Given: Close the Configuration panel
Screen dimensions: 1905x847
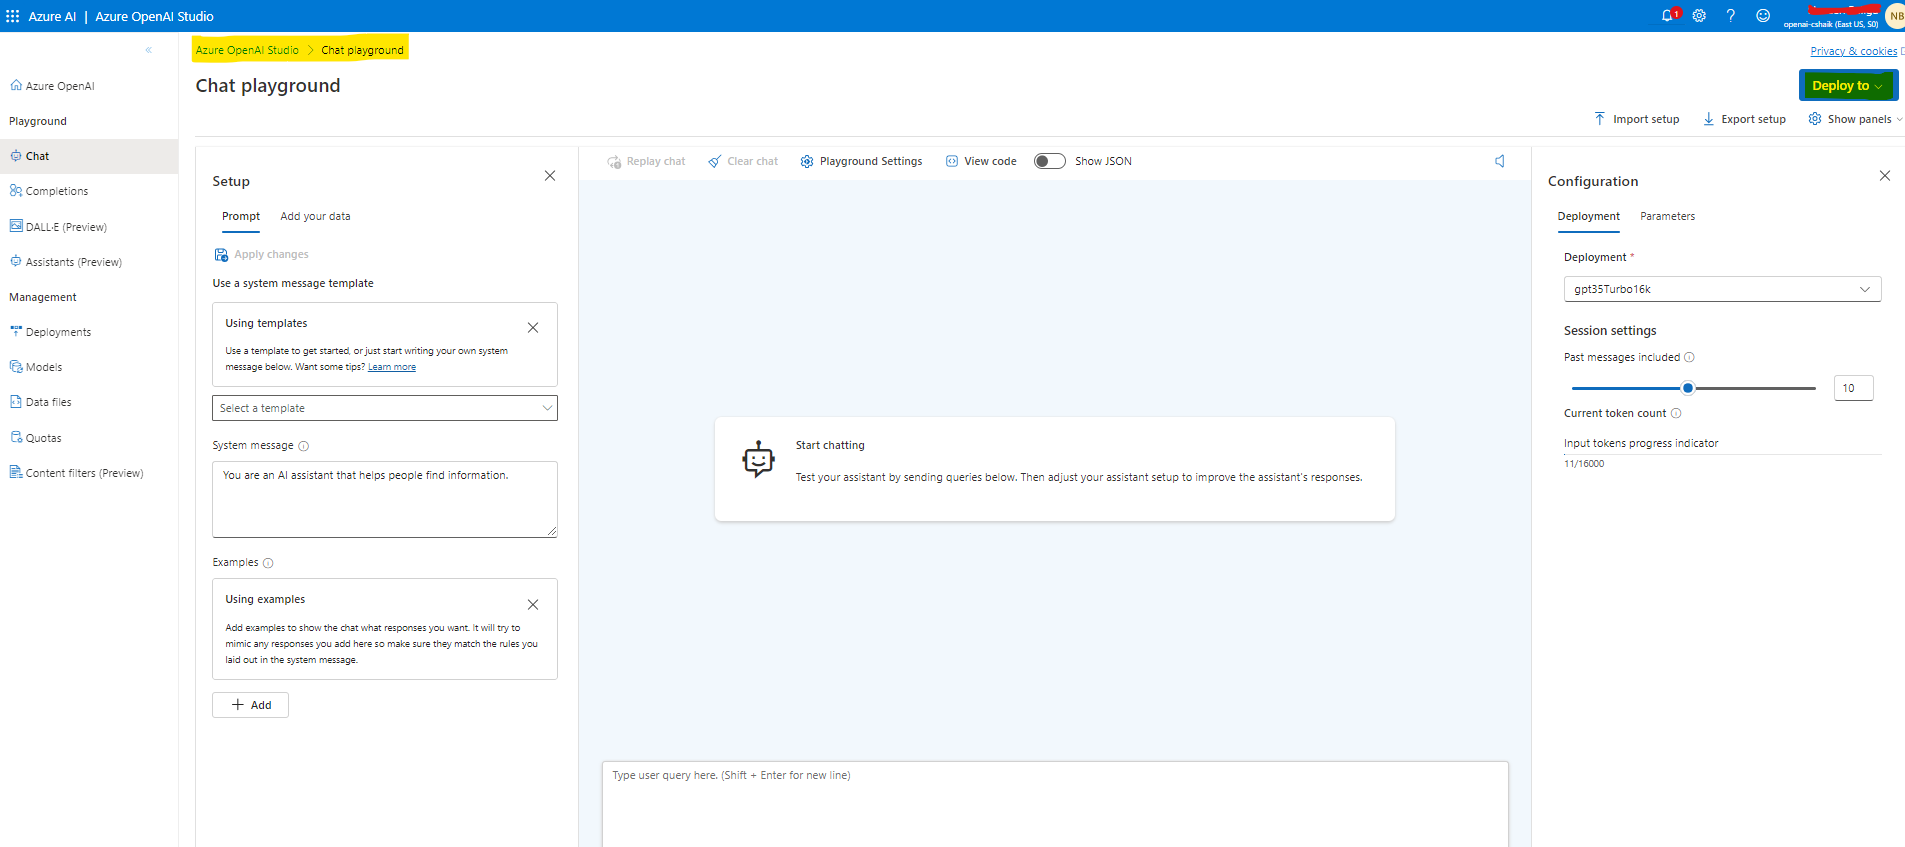Looking at the screenshot, I should 1885,176.
